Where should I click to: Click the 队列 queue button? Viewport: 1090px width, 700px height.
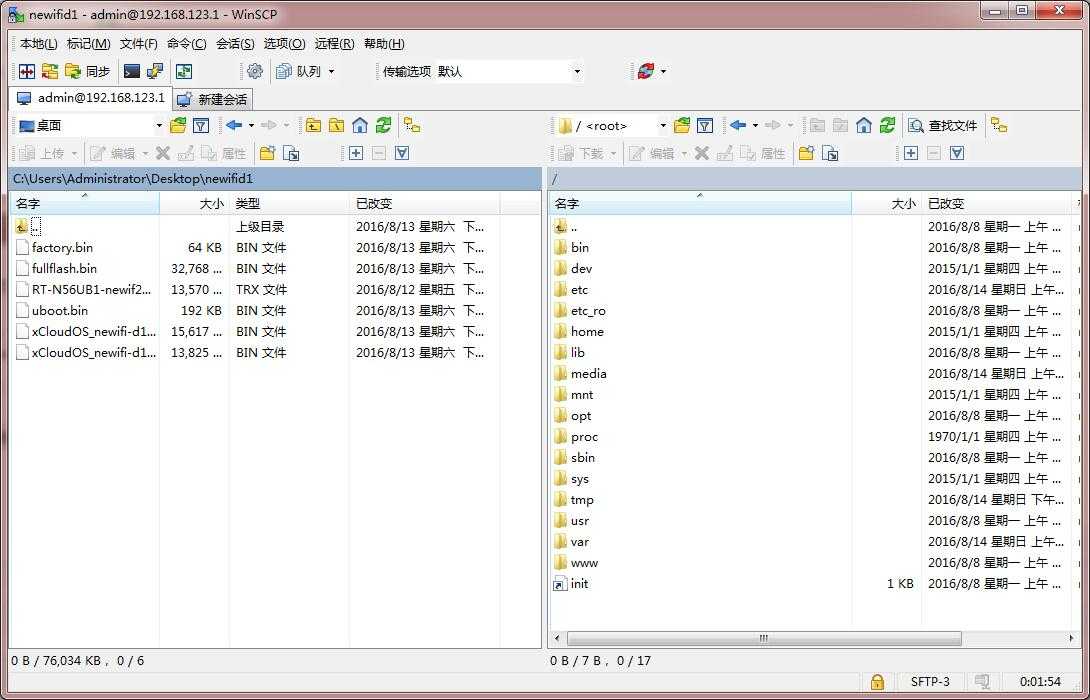point(299,72)
